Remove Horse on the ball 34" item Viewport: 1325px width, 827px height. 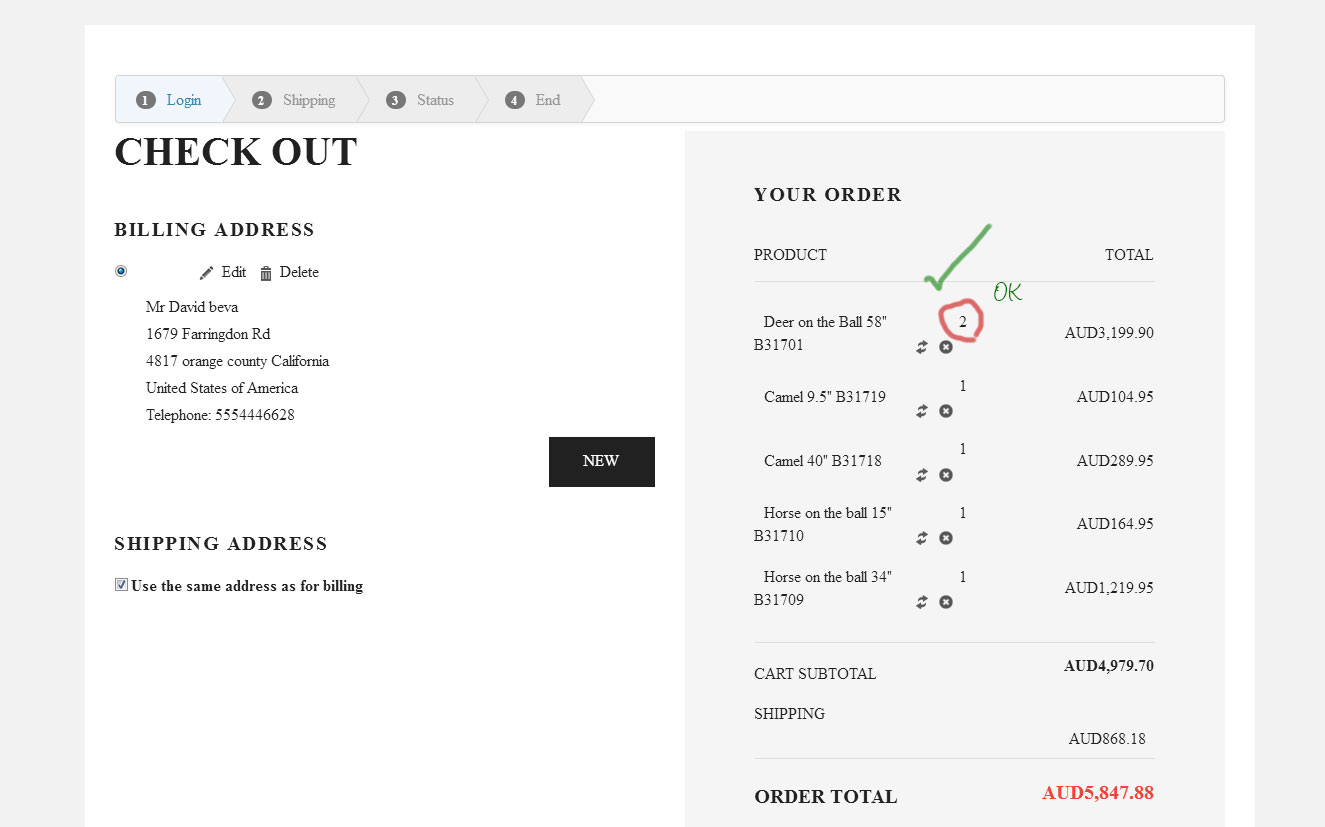[x=946, y=602]
